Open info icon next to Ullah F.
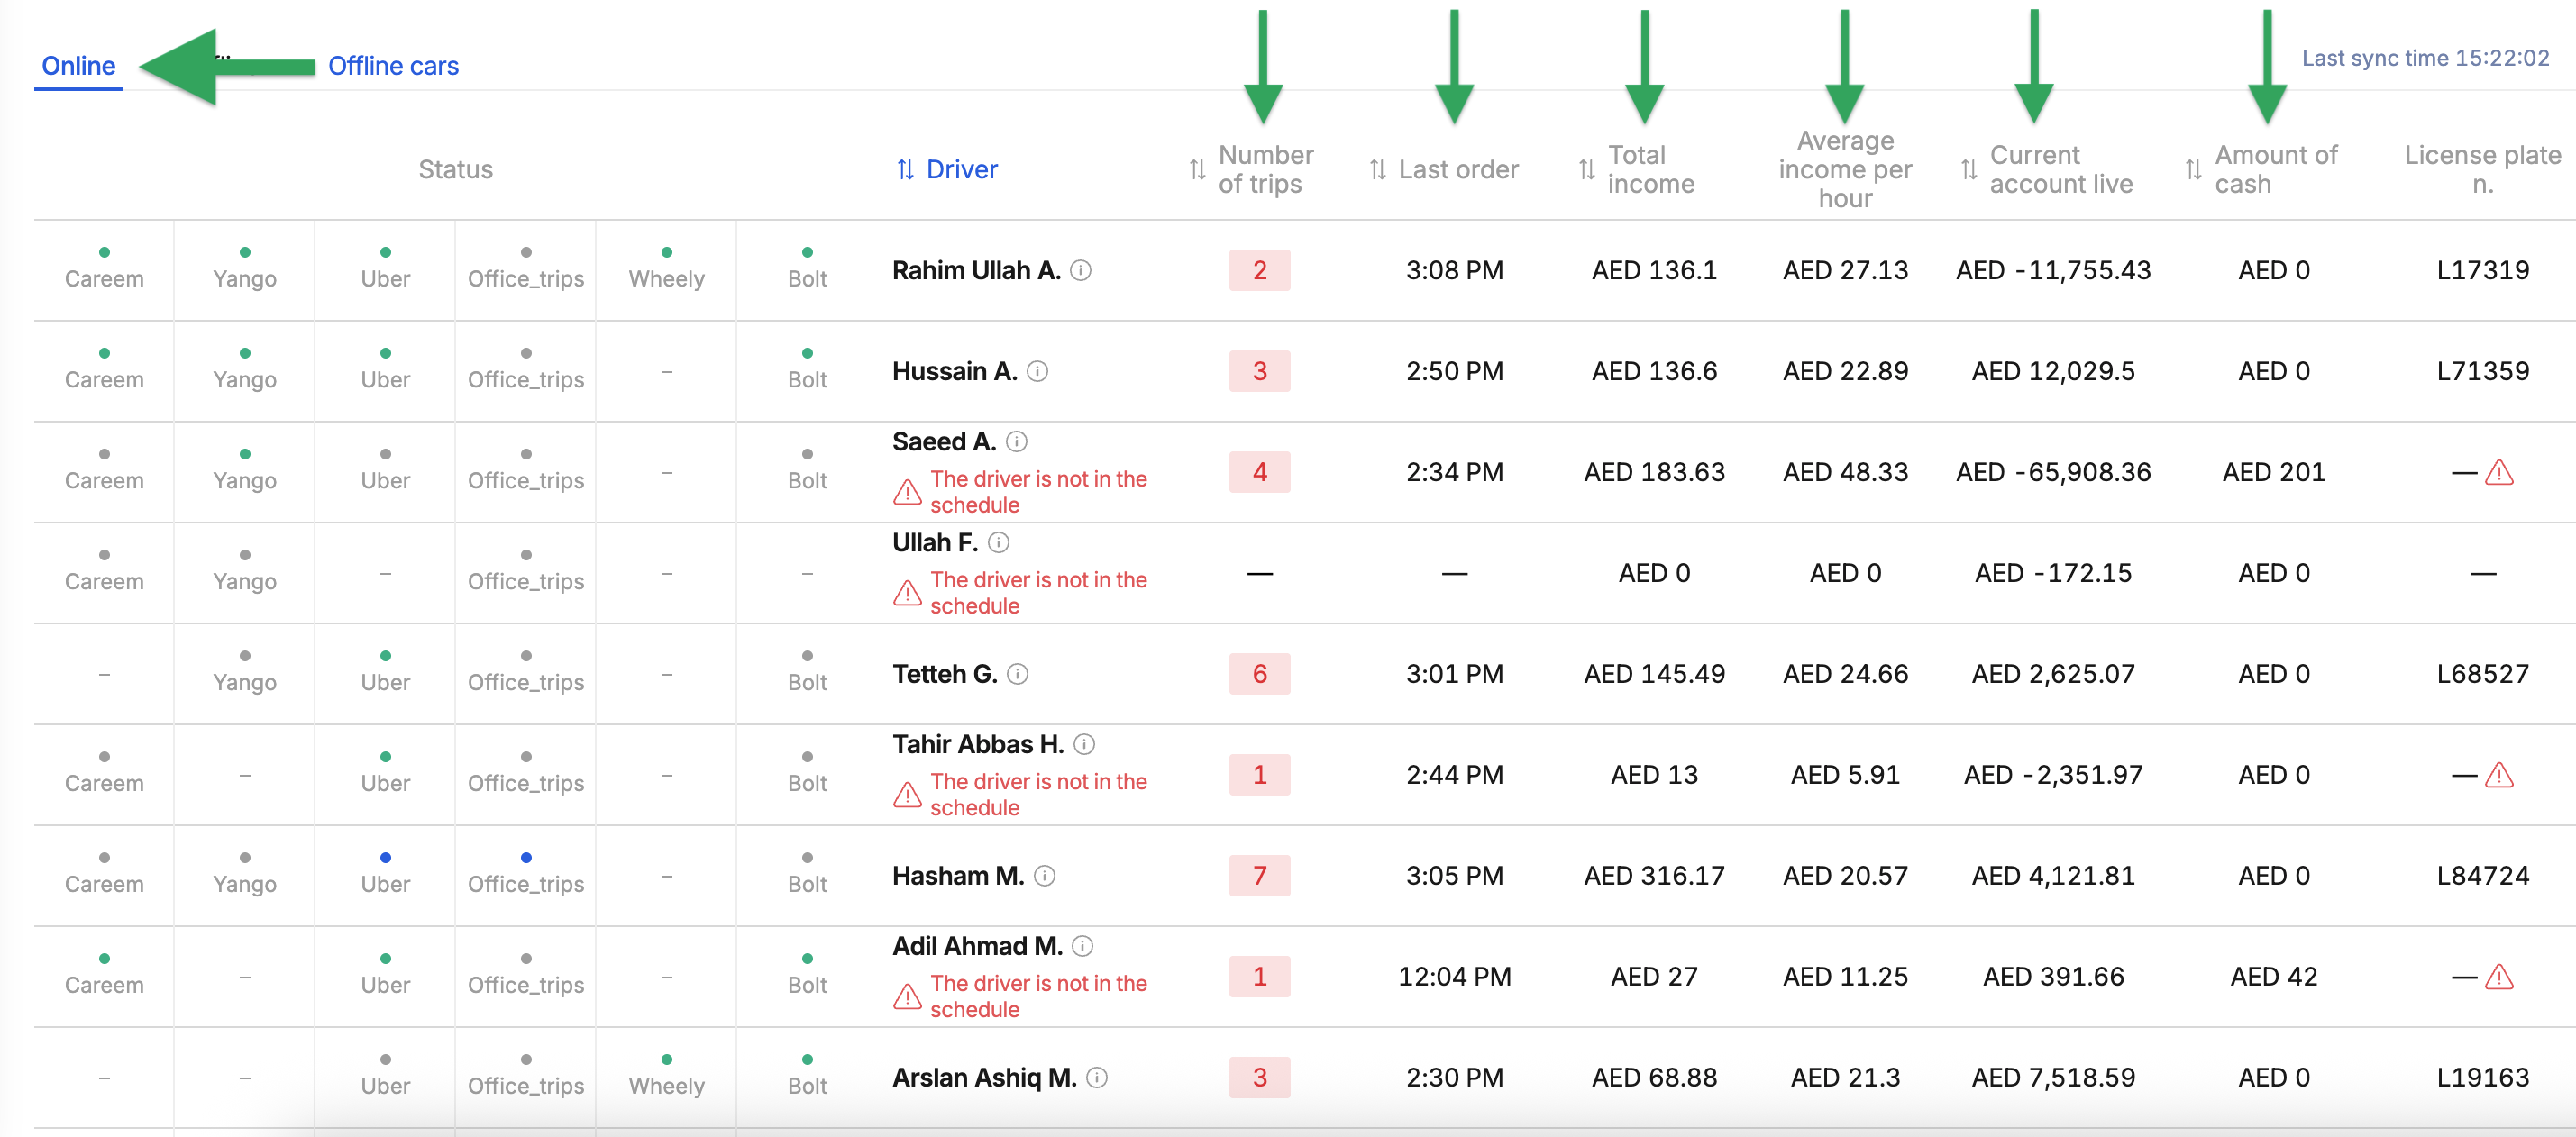The width and height of the screenshot is (2576, 1137). 999,542
